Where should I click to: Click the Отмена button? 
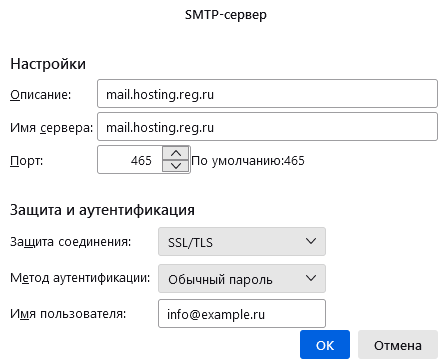point(398,345)
